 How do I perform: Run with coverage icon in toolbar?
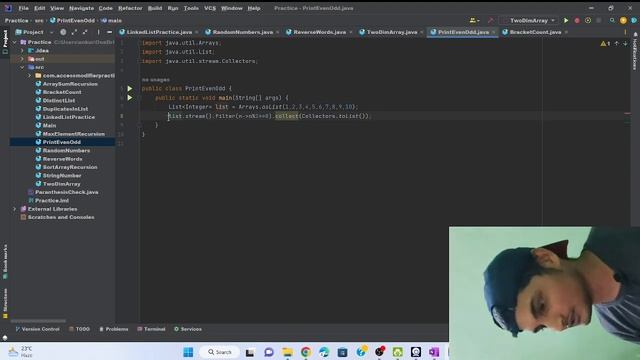coord(588,20)
